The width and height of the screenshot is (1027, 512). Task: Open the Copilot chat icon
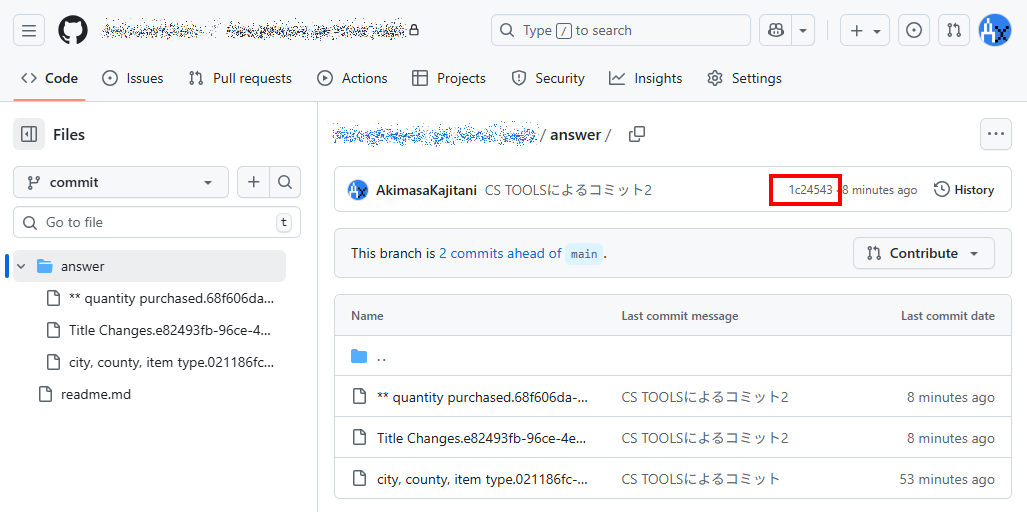tap(774, 30)
